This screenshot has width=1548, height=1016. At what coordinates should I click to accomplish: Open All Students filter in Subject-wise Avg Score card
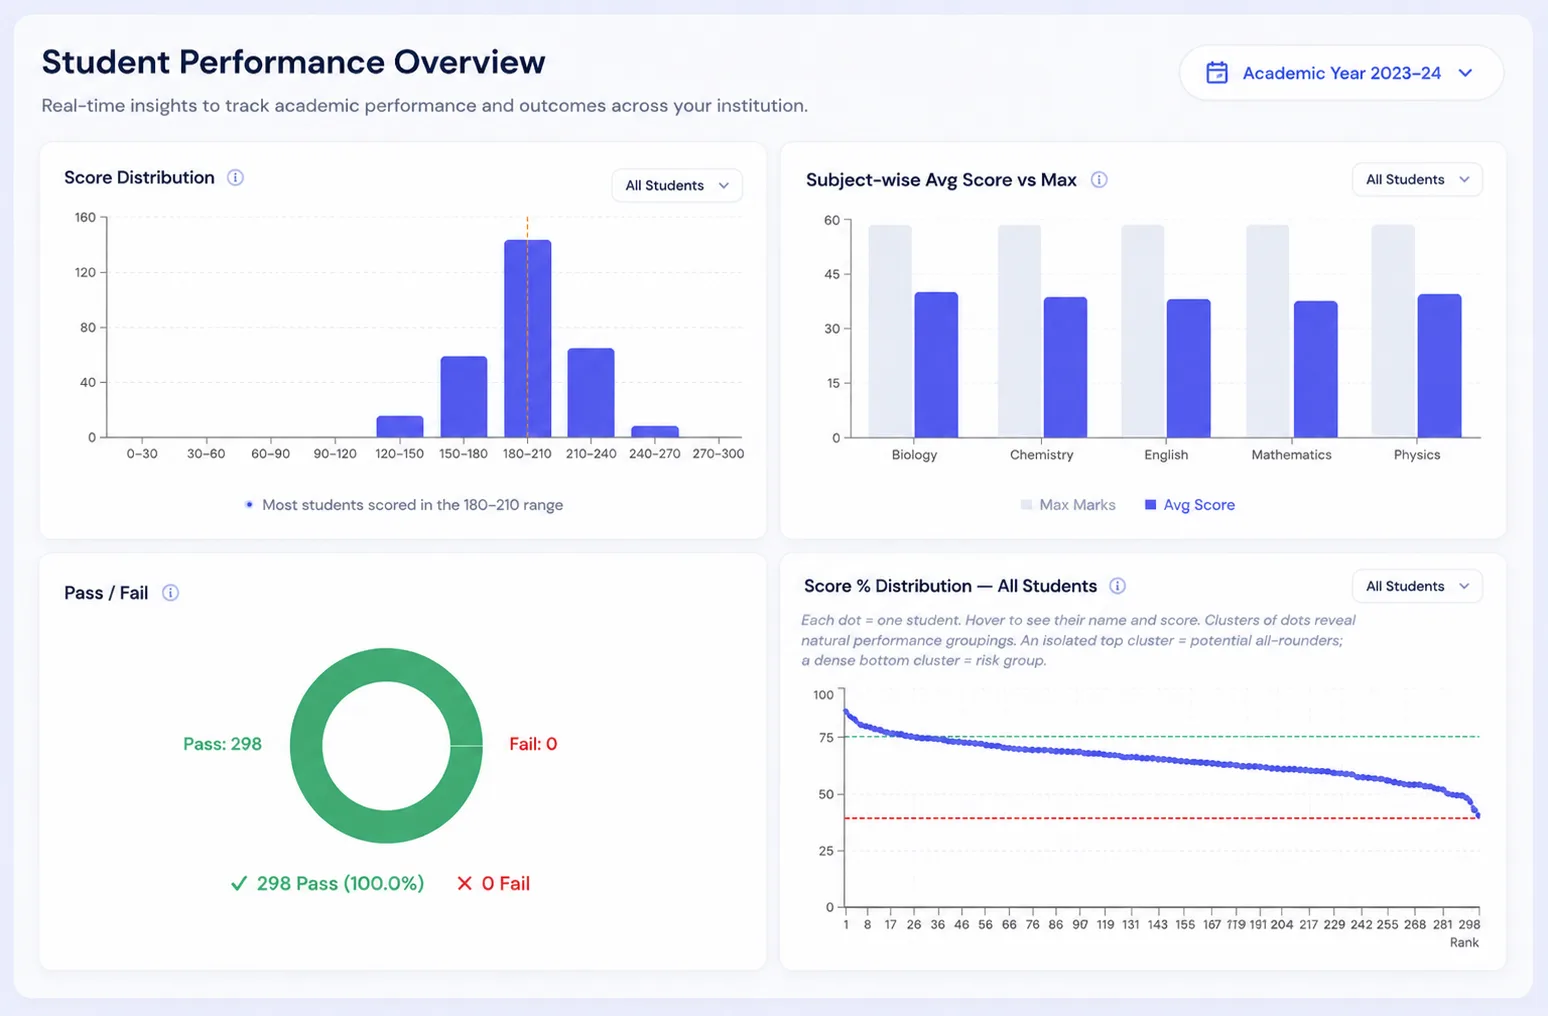click(1417, 180)
